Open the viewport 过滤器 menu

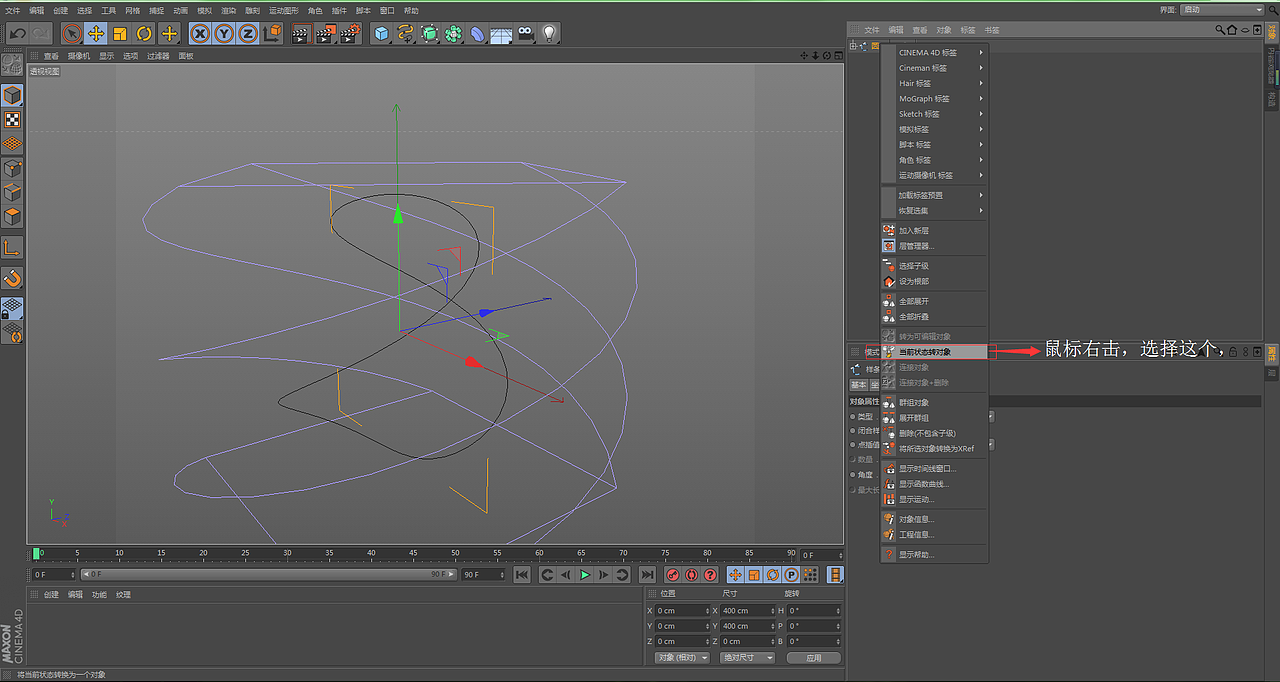[x=158, y=56]
